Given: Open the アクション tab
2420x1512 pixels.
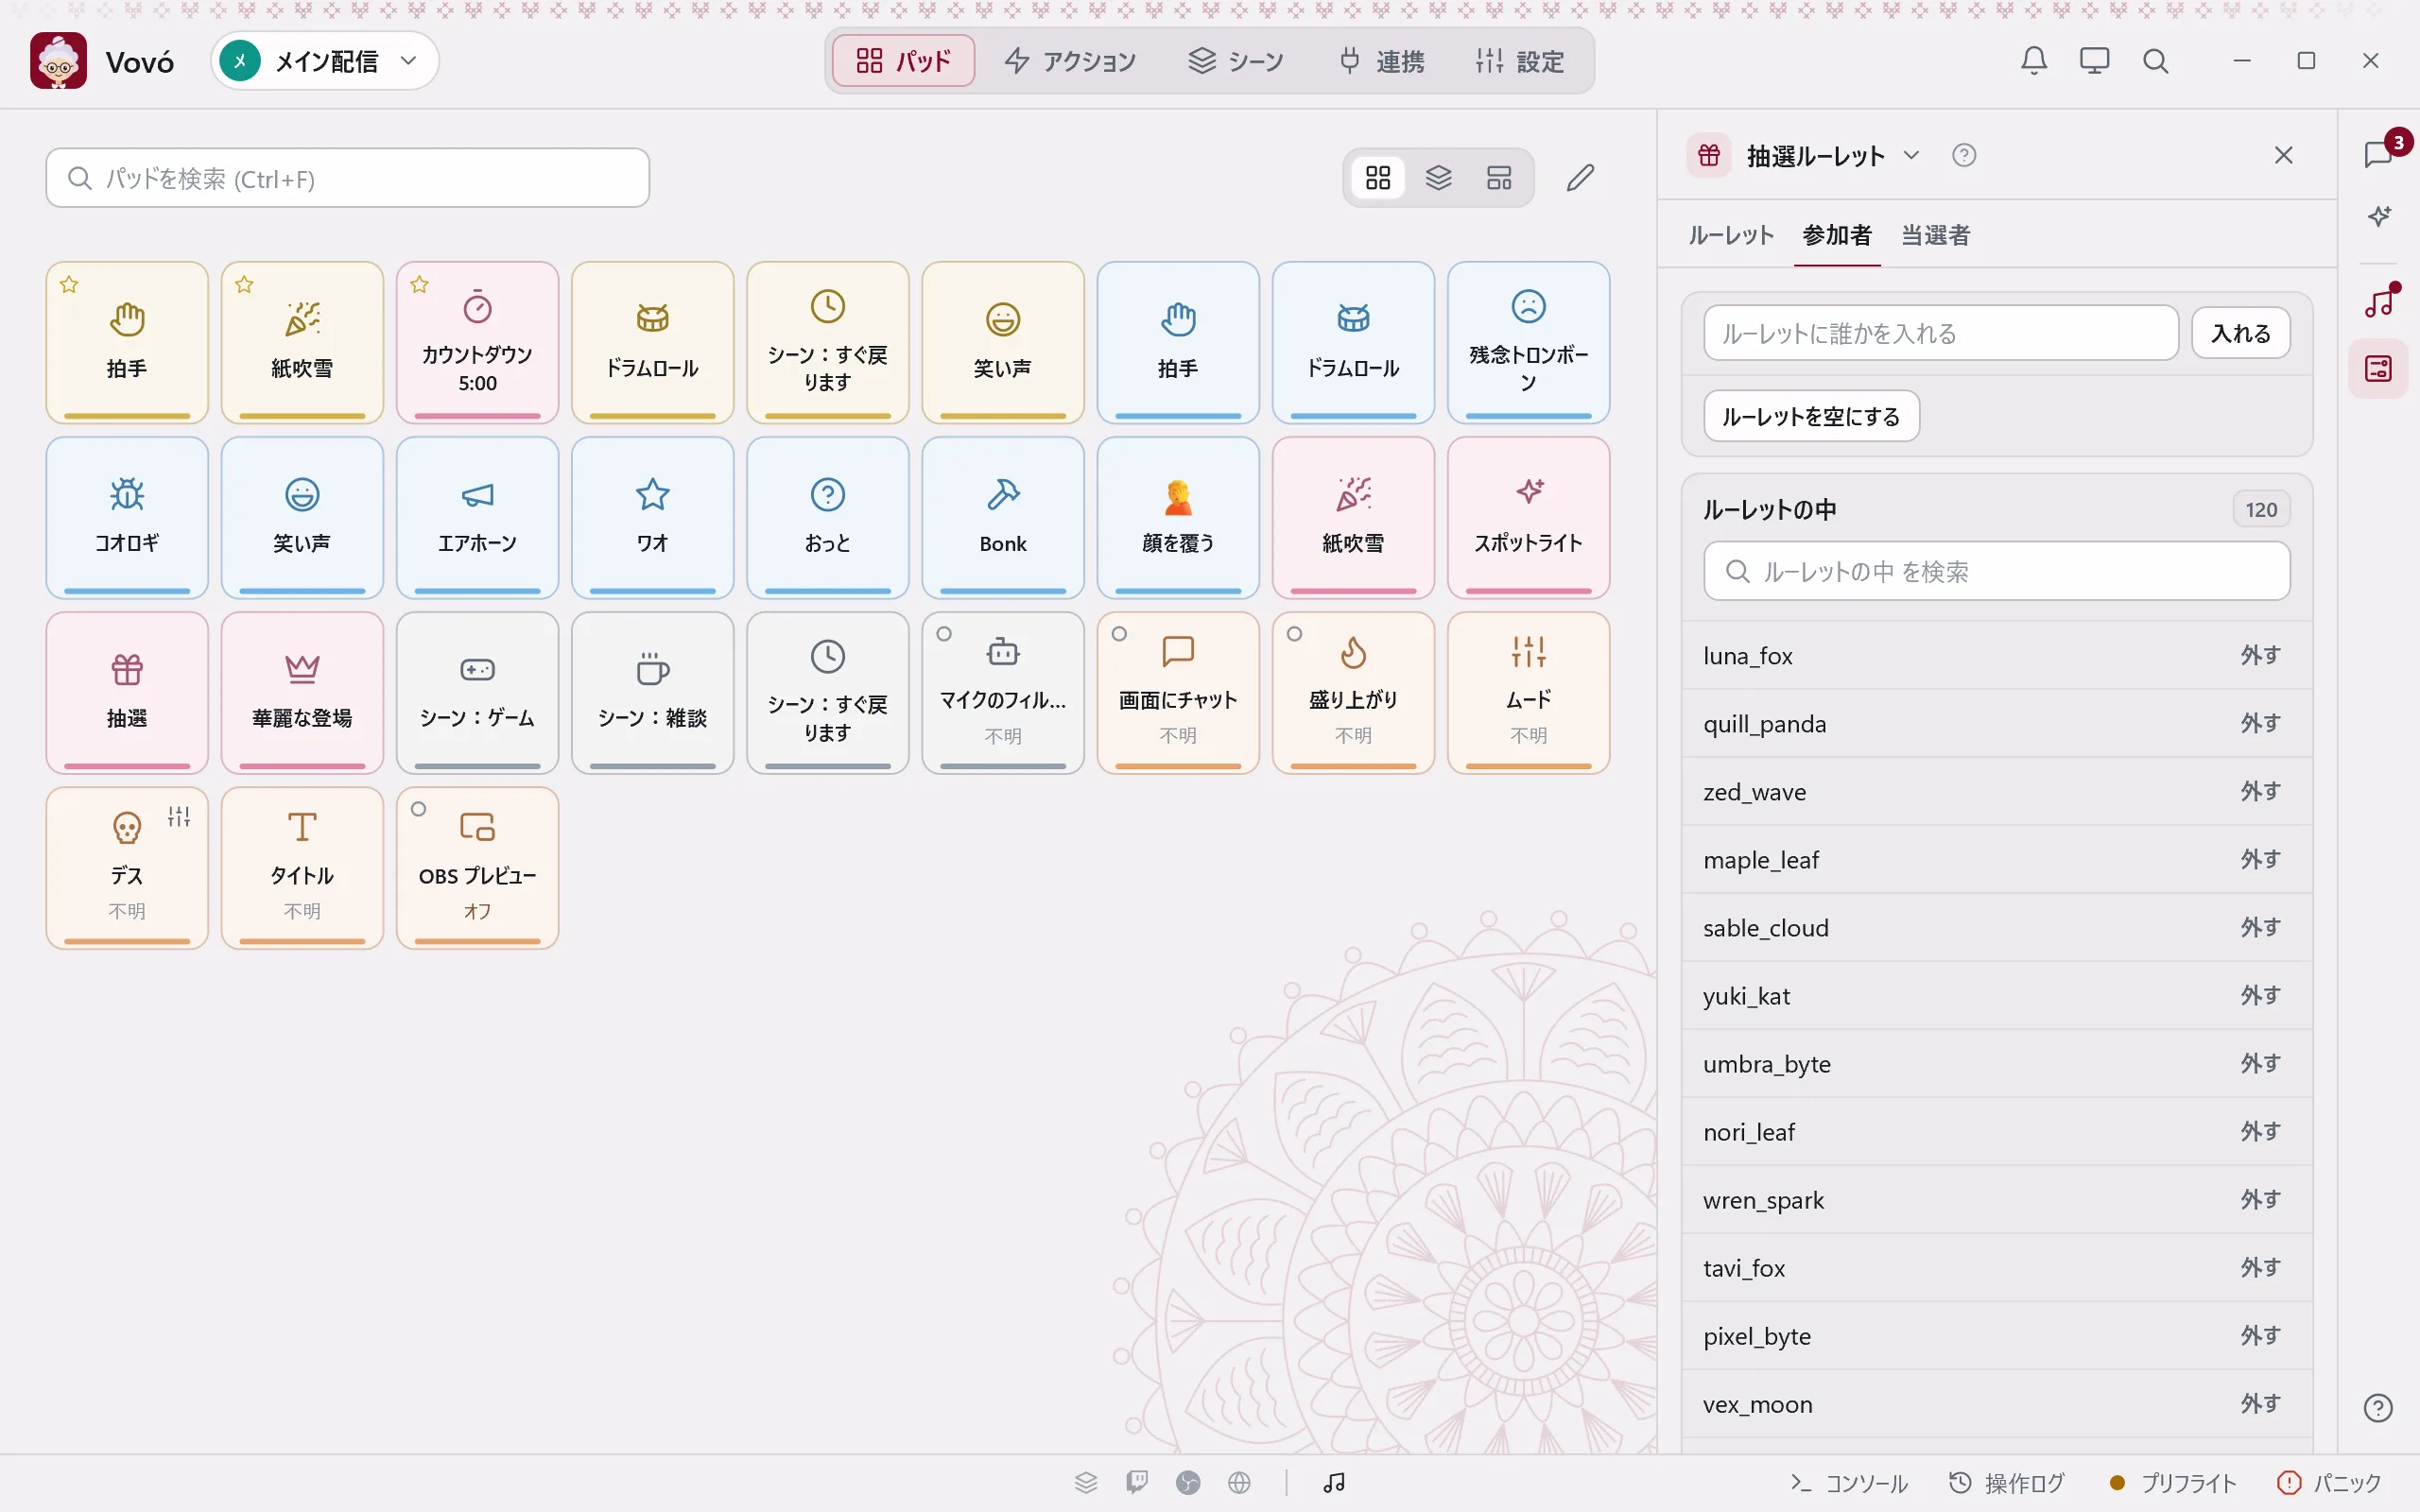Looking at the screenshot, I should (1070, 61).
